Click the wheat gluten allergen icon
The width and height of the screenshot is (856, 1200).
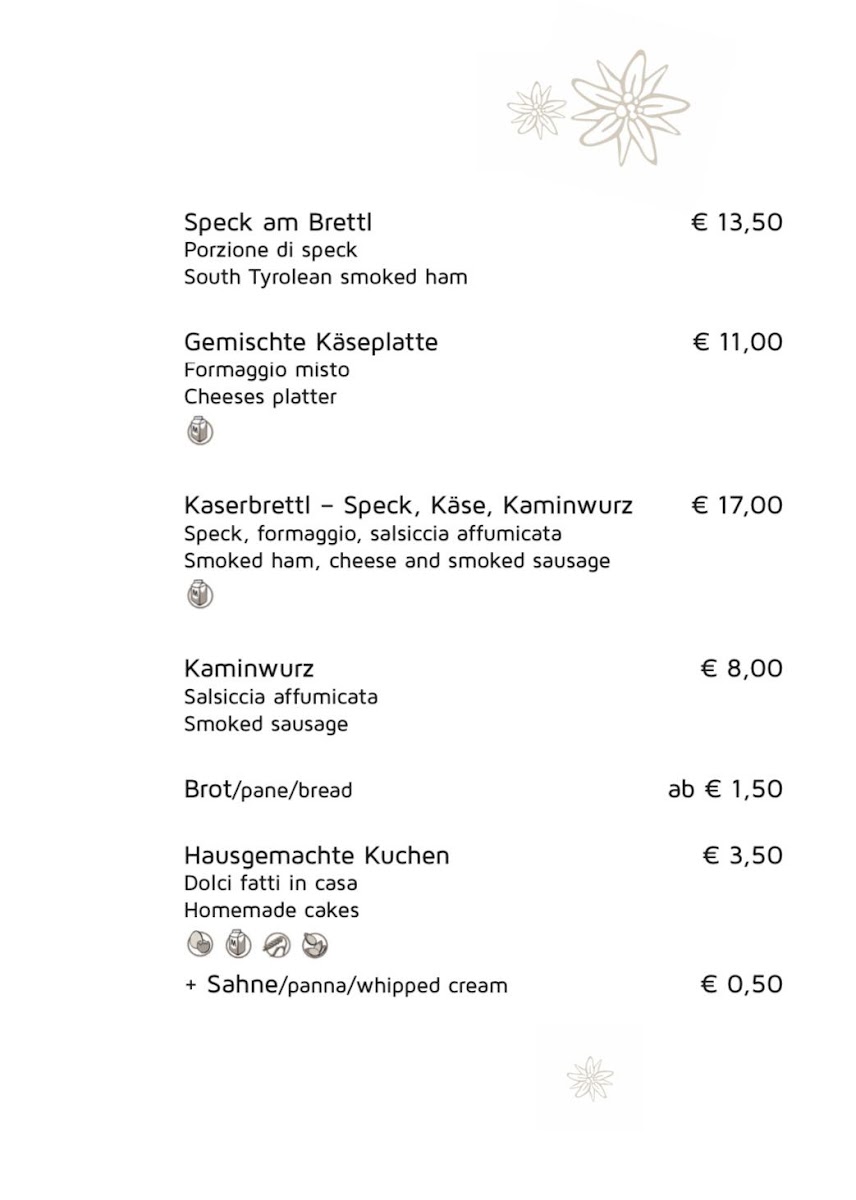click(276, 943)
